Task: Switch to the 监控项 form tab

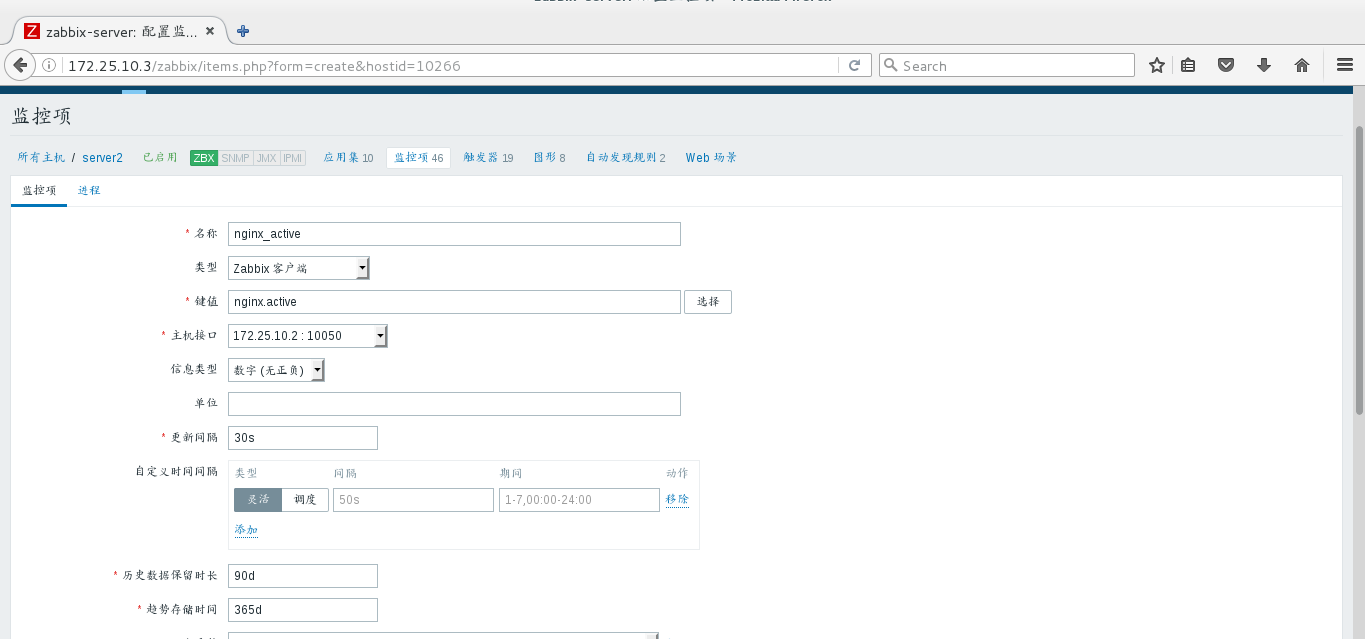Action: pos(39,190)
